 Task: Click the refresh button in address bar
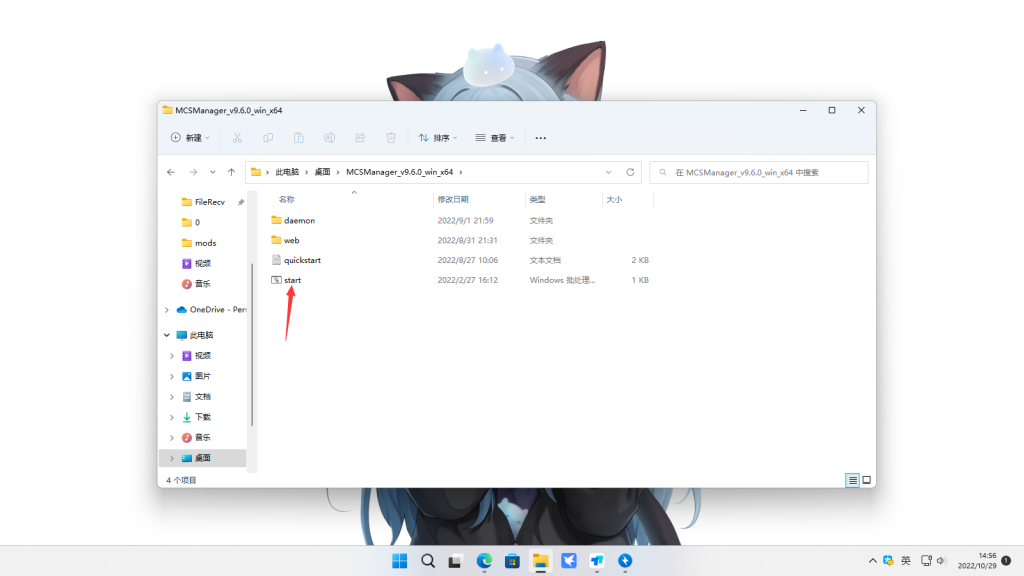click(630, 172)
